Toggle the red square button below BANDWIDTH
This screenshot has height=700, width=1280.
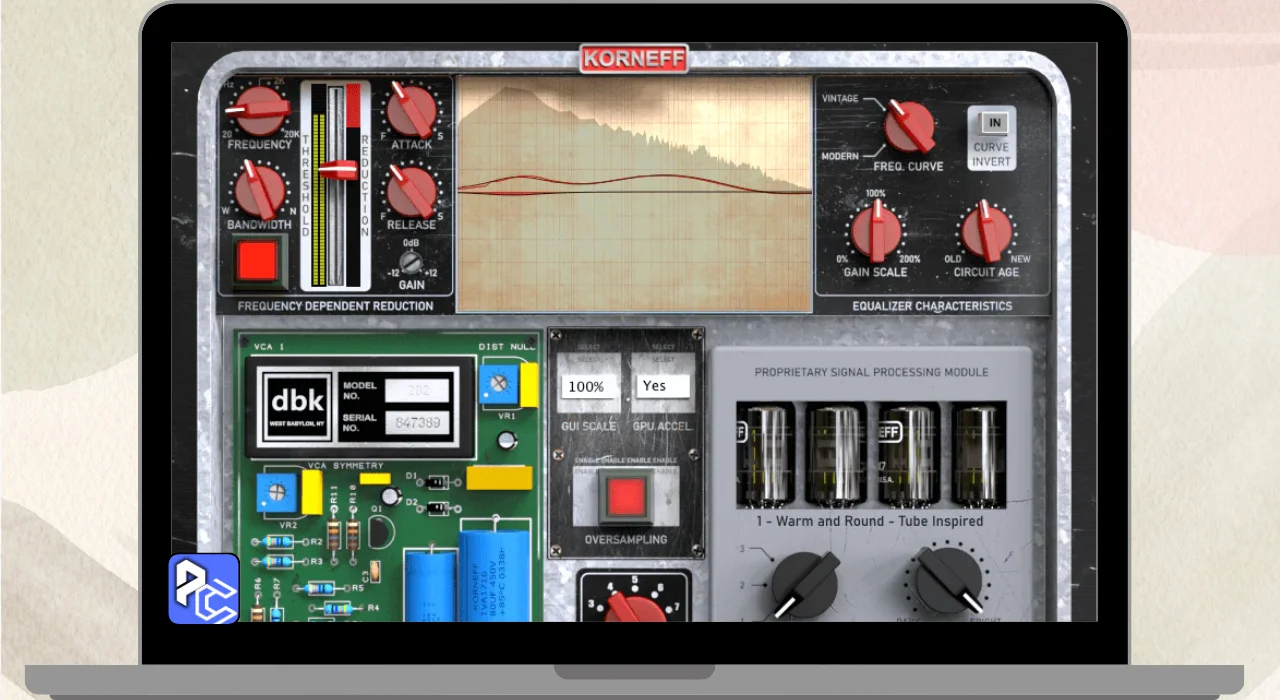[x=257, y=260]
